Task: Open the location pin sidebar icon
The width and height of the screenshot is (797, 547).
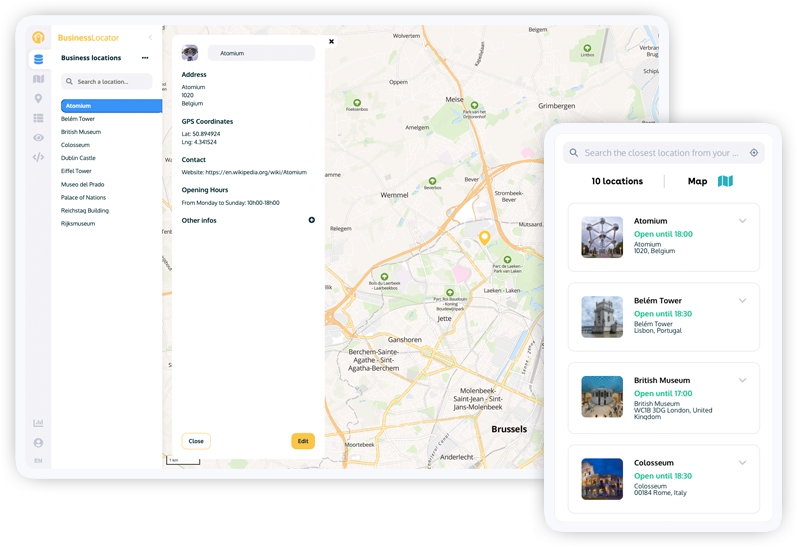Action: click(38, 99)
